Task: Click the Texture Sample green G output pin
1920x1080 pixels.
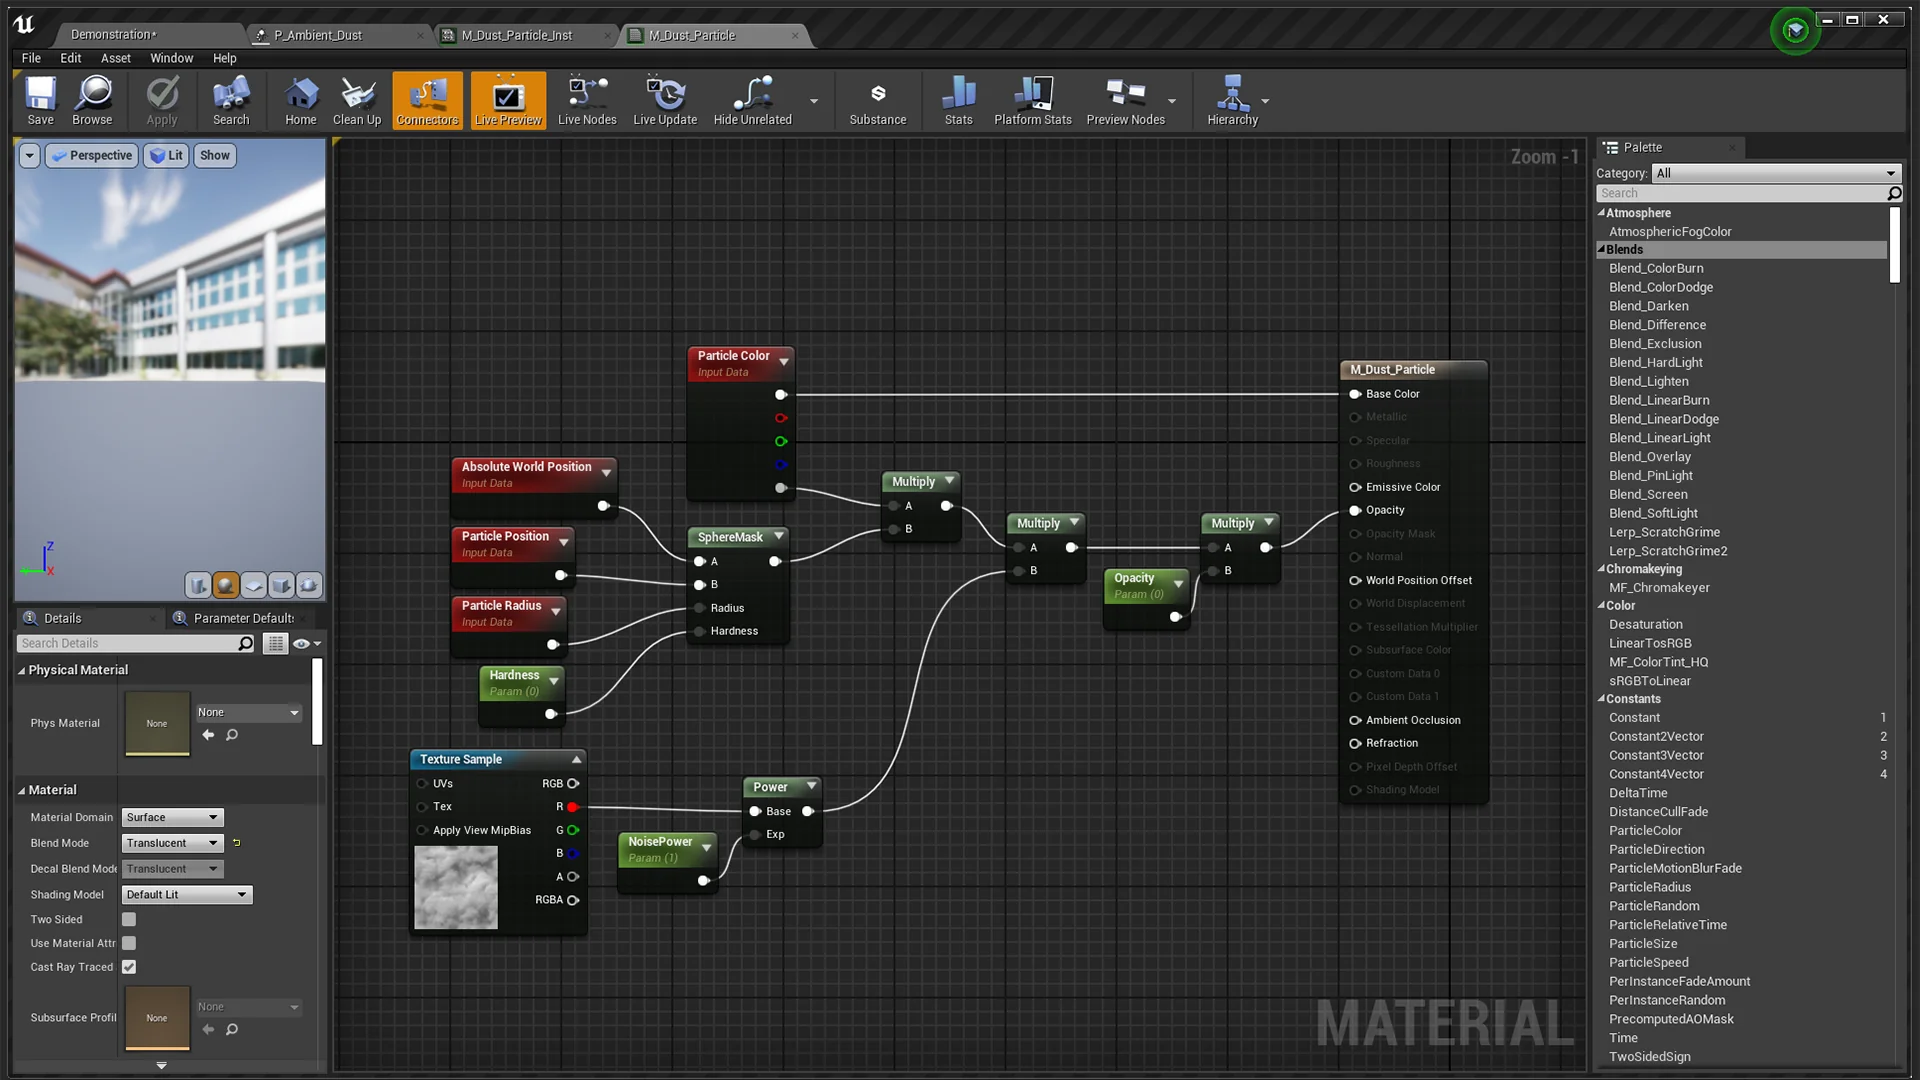Action: (572, 830)
